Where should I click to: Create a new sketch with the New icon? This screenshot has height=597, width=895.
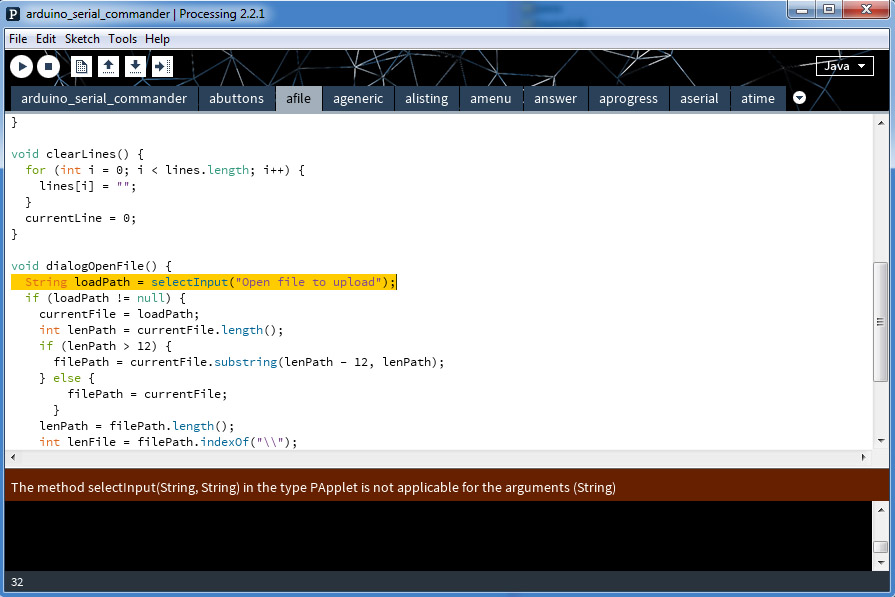pyautogui.click(x=82, y=67)
